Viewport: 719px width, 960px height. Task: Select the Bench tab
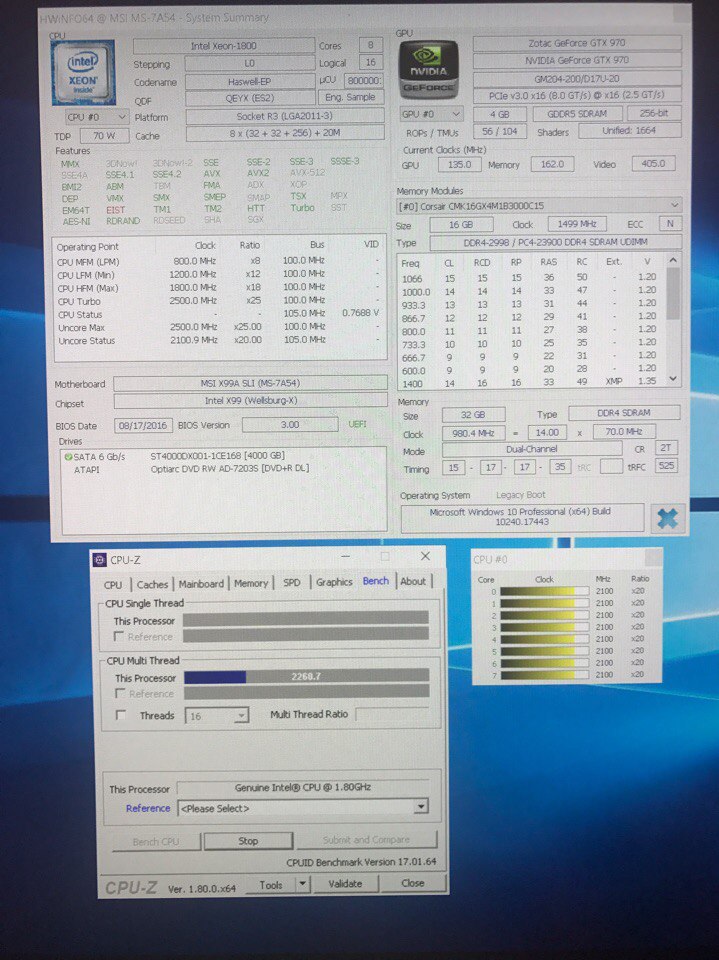[375, 580]
